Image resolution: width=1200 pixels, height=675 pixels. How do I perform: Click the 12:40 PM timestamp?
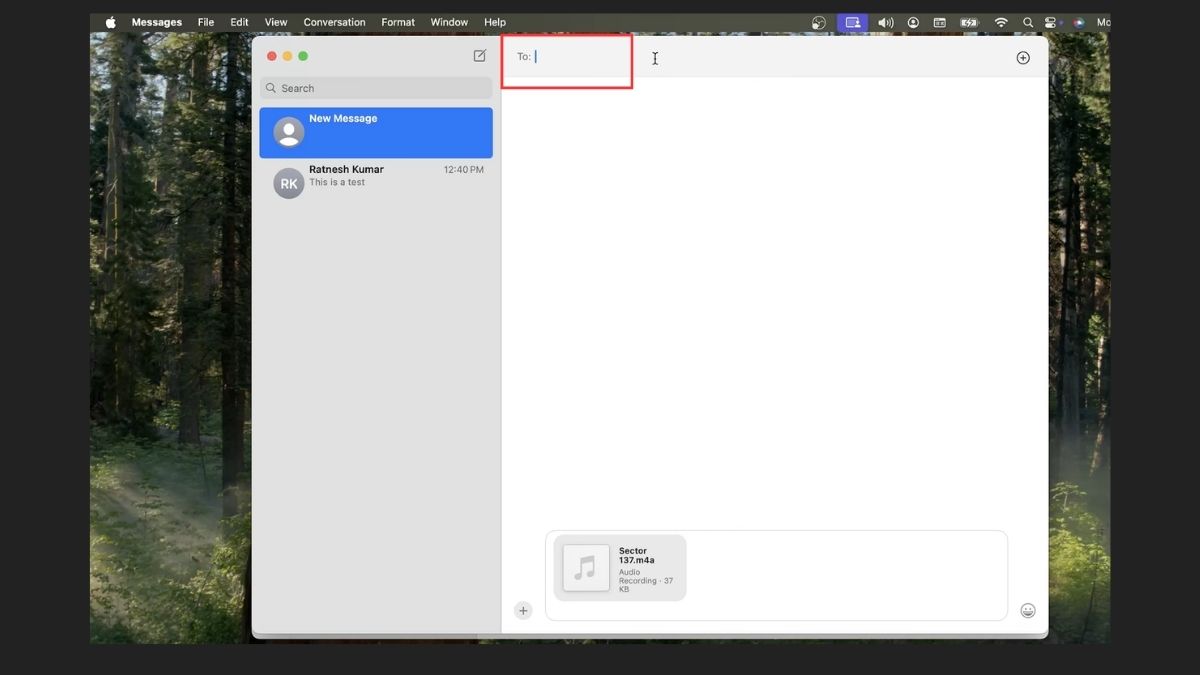[x=464, y=170]
